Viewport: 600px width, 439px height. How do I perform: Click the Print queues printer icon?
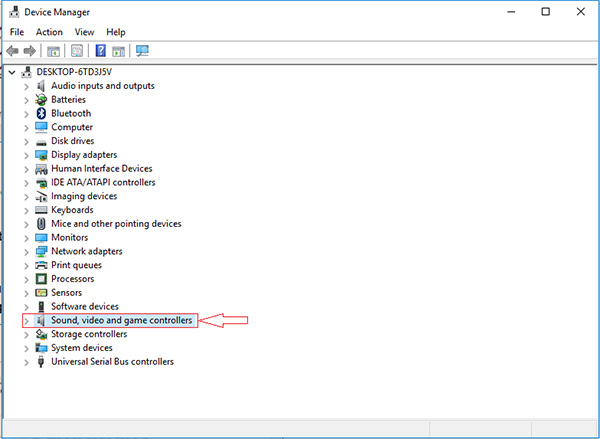pyautogui.click(x=41, y=265)
